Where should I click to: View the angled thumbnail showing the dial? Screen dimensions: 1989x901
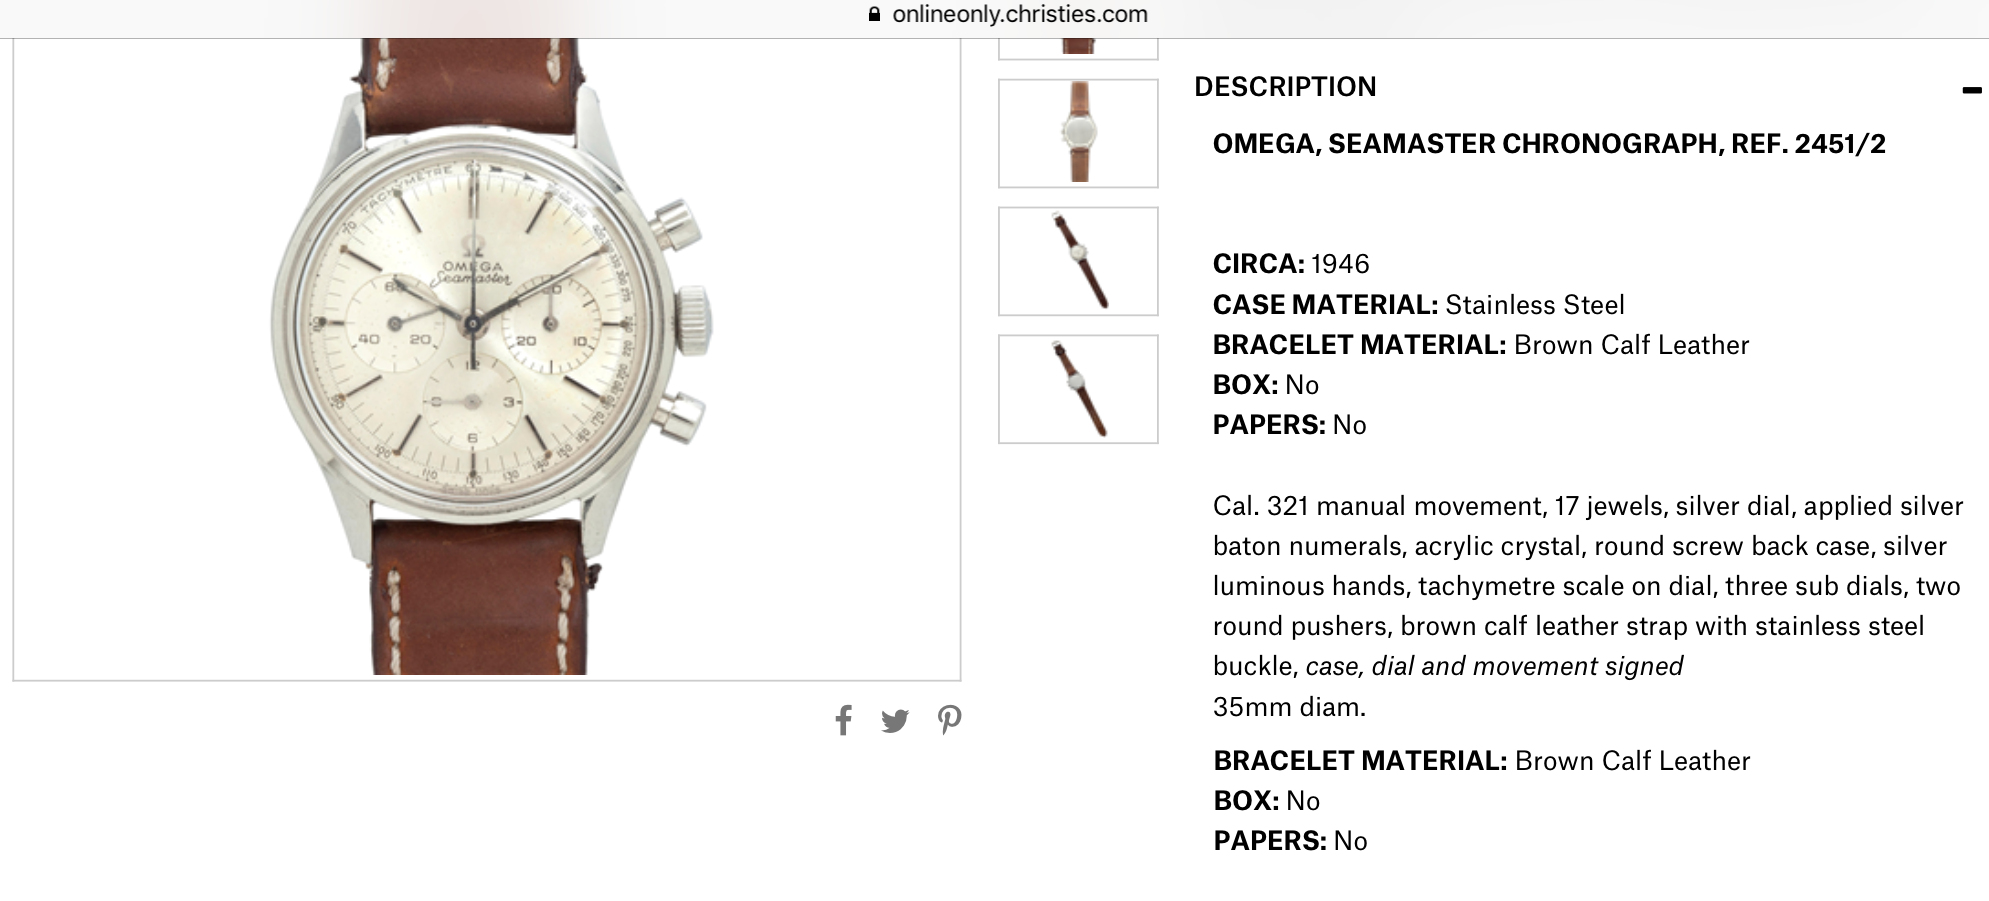click(1078, 261)
